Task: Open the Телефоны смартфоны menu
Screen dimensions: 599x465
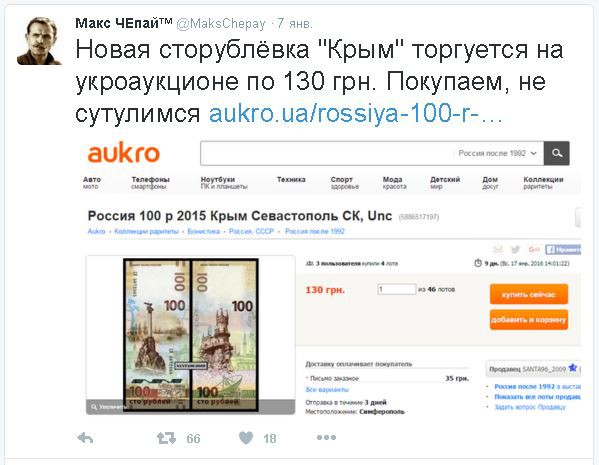Action: pyautogui.click(x=150, y=183)
